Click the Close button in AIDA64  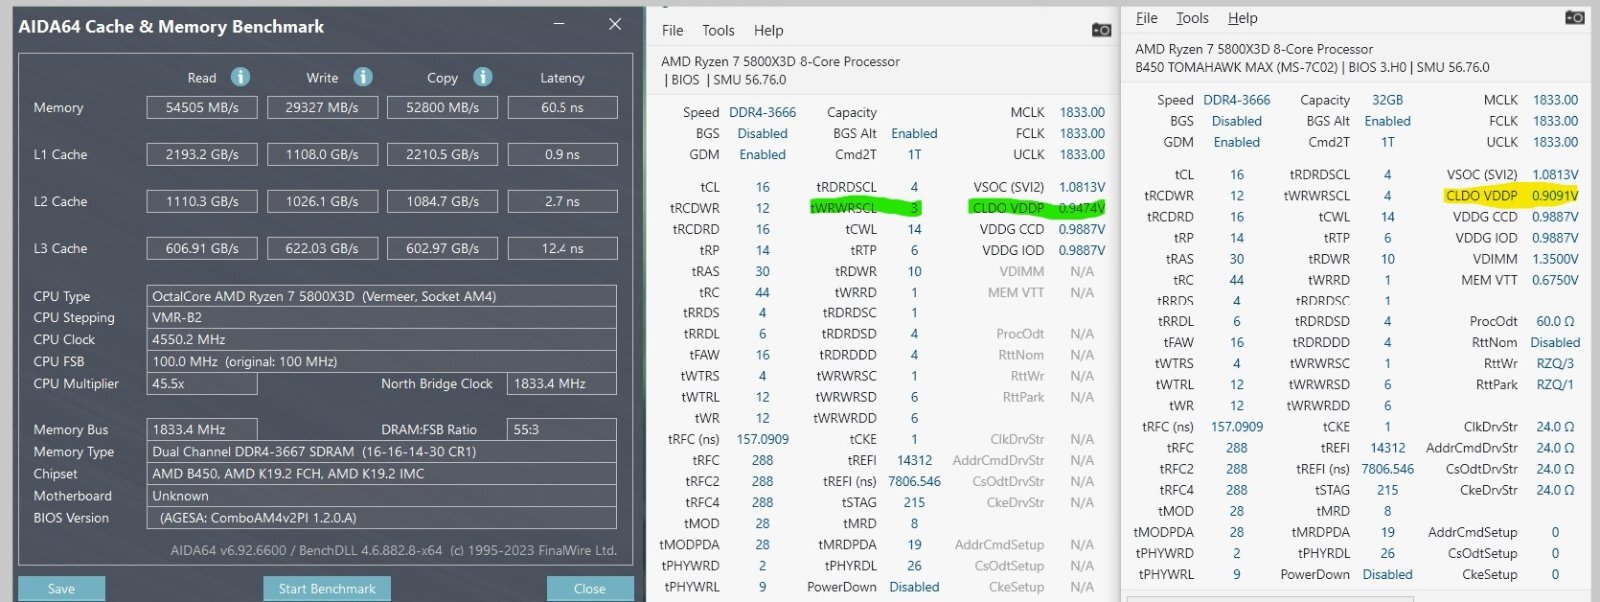(x=589, y=589)
